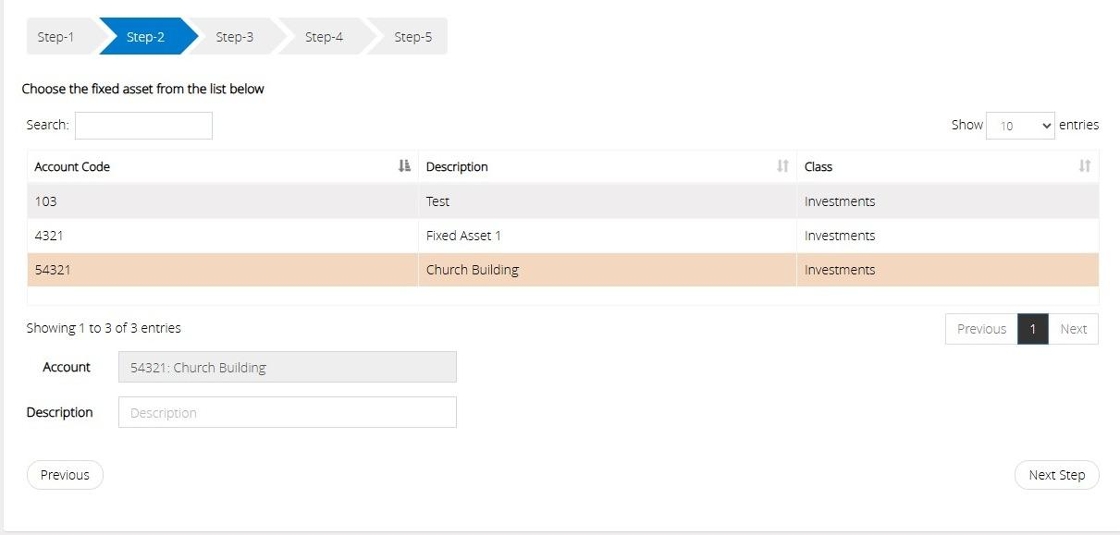Viewport: 1120px width, 535px height.
Task: Click the pagination Next link
Action: pyautogui.click(x=1073, y=329)
